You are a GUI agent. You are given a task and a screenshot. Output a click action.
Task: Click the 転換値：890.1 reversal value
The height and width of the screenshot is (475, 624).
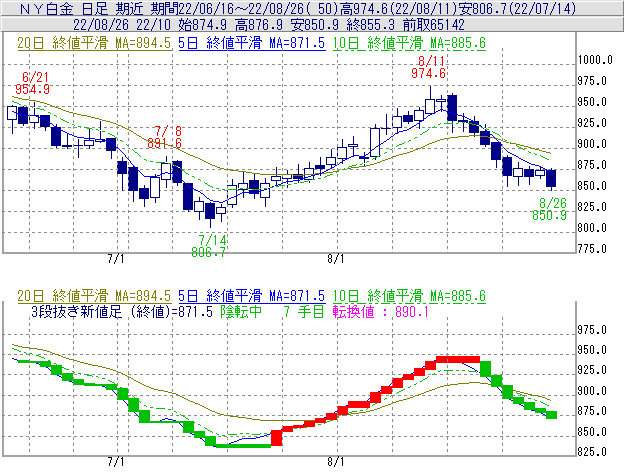(381, 311)
